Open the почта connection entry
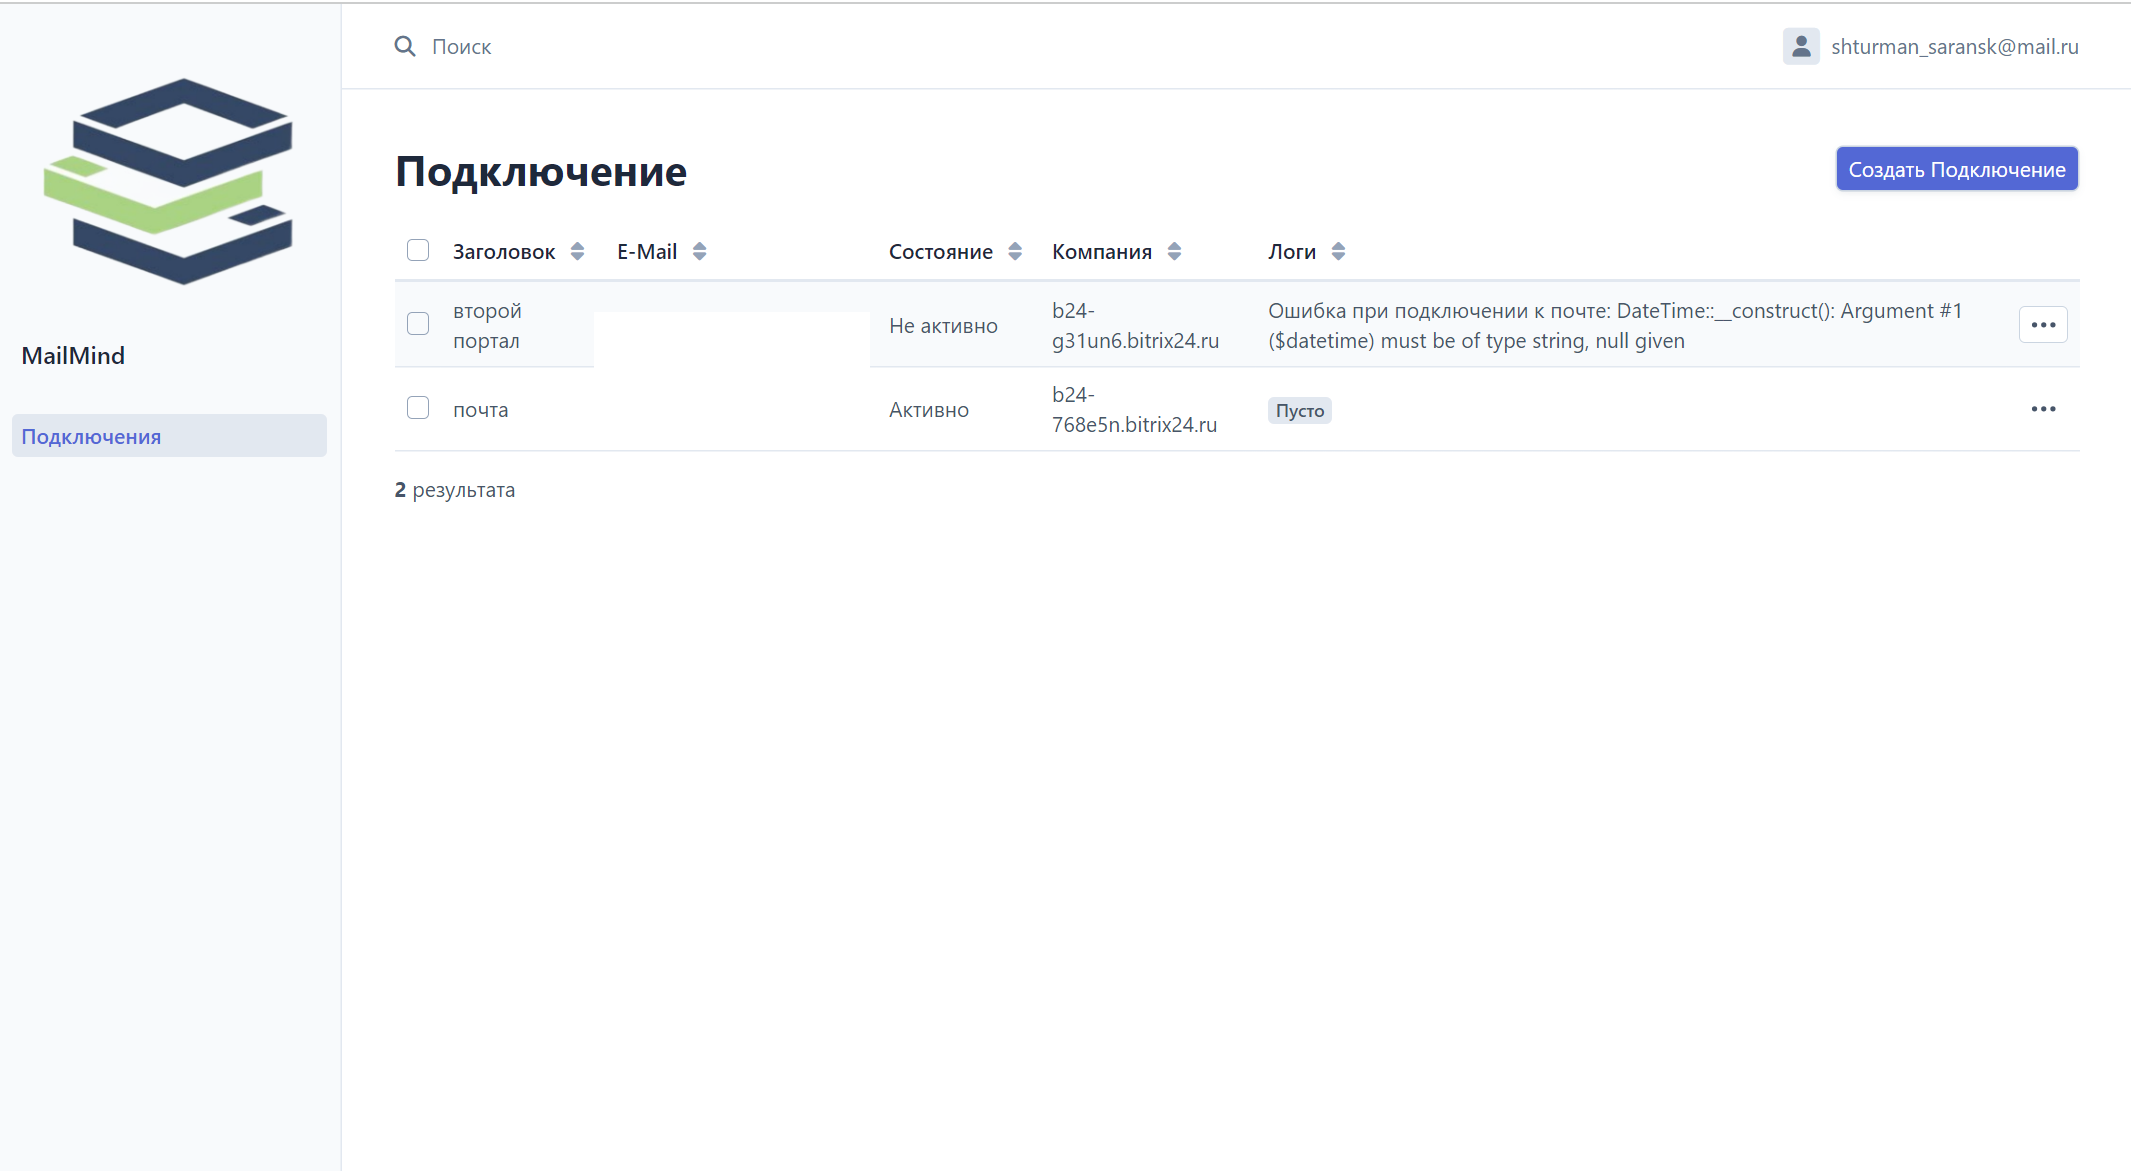This screenshot has height=1171, width=2131. point(481,410)
